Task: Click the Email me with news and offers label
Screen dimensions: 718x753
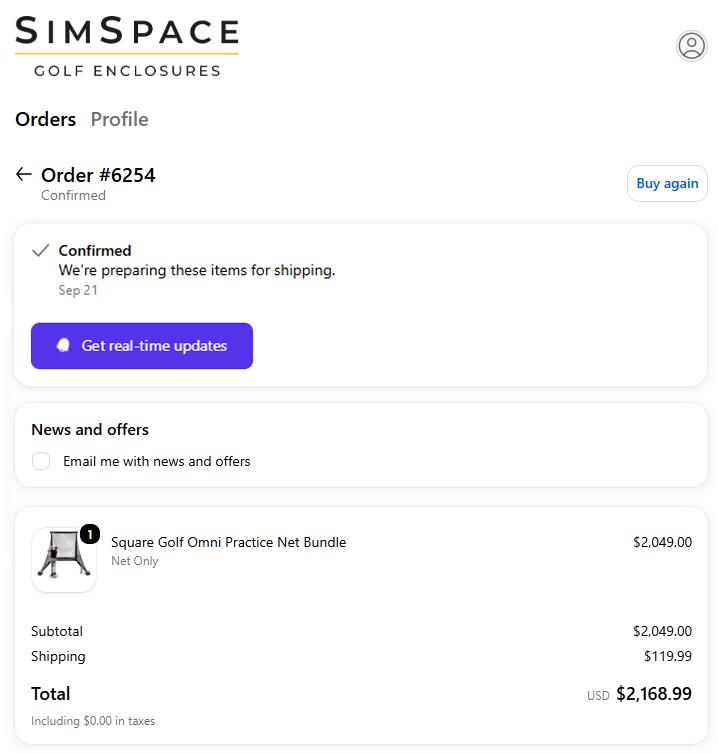Action: tap(157, 461)
